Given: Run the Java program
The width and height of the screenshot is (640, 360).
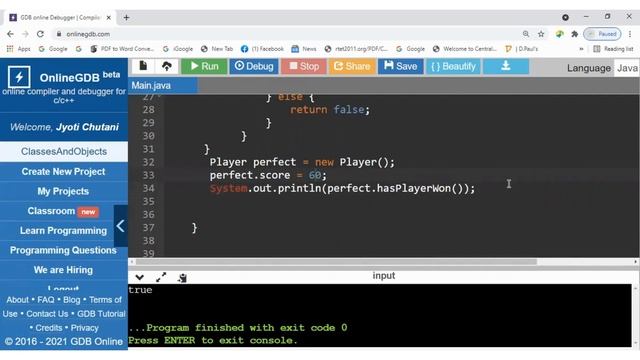Looking at the screenshot, I should [x=204, y=66].
